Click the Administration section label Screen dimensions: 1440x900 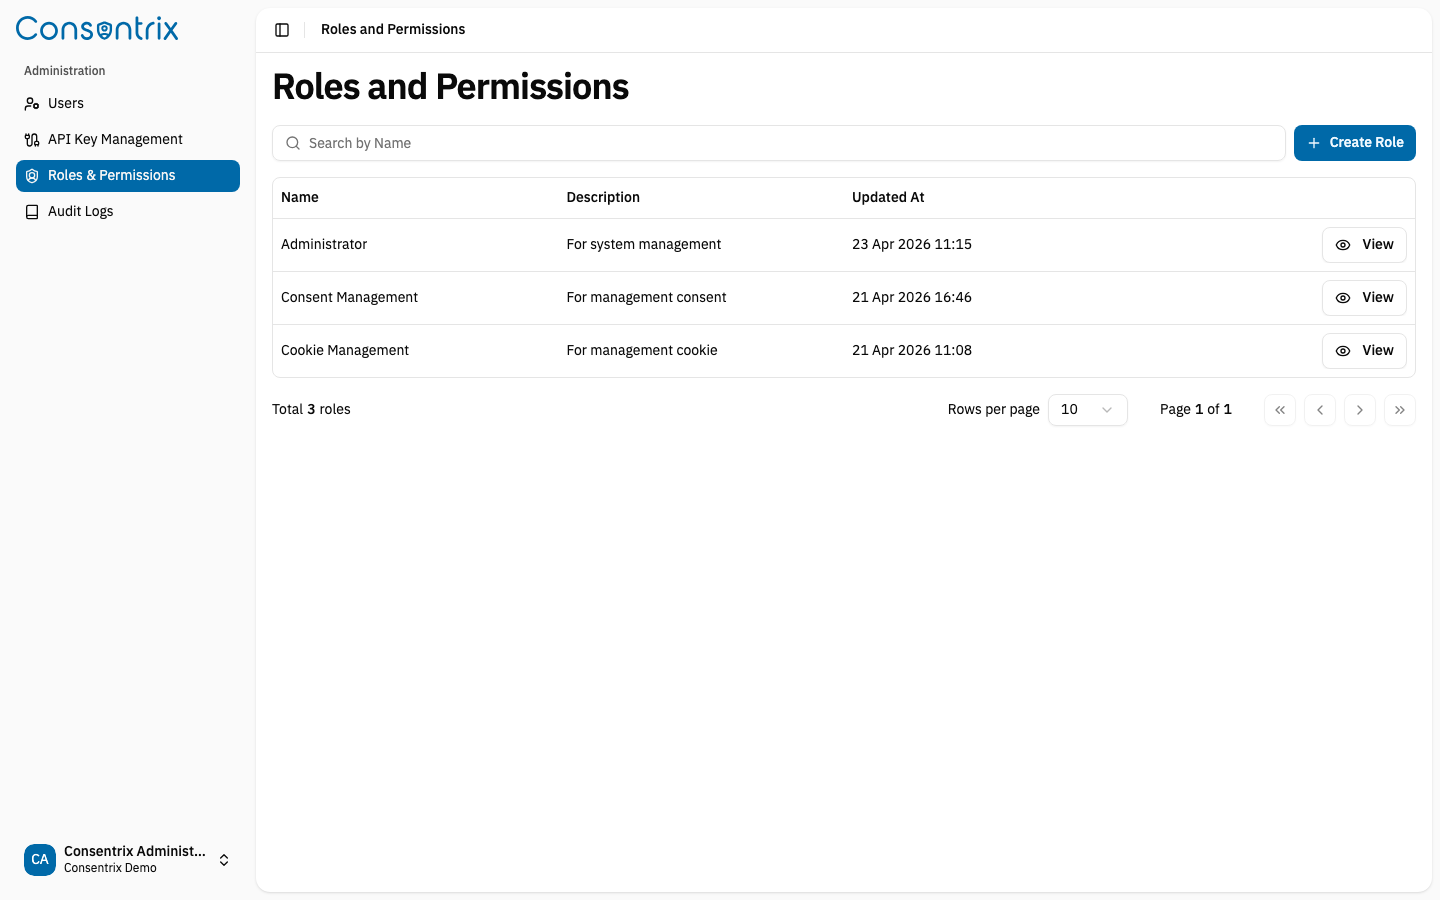click(x=65, y=71)
